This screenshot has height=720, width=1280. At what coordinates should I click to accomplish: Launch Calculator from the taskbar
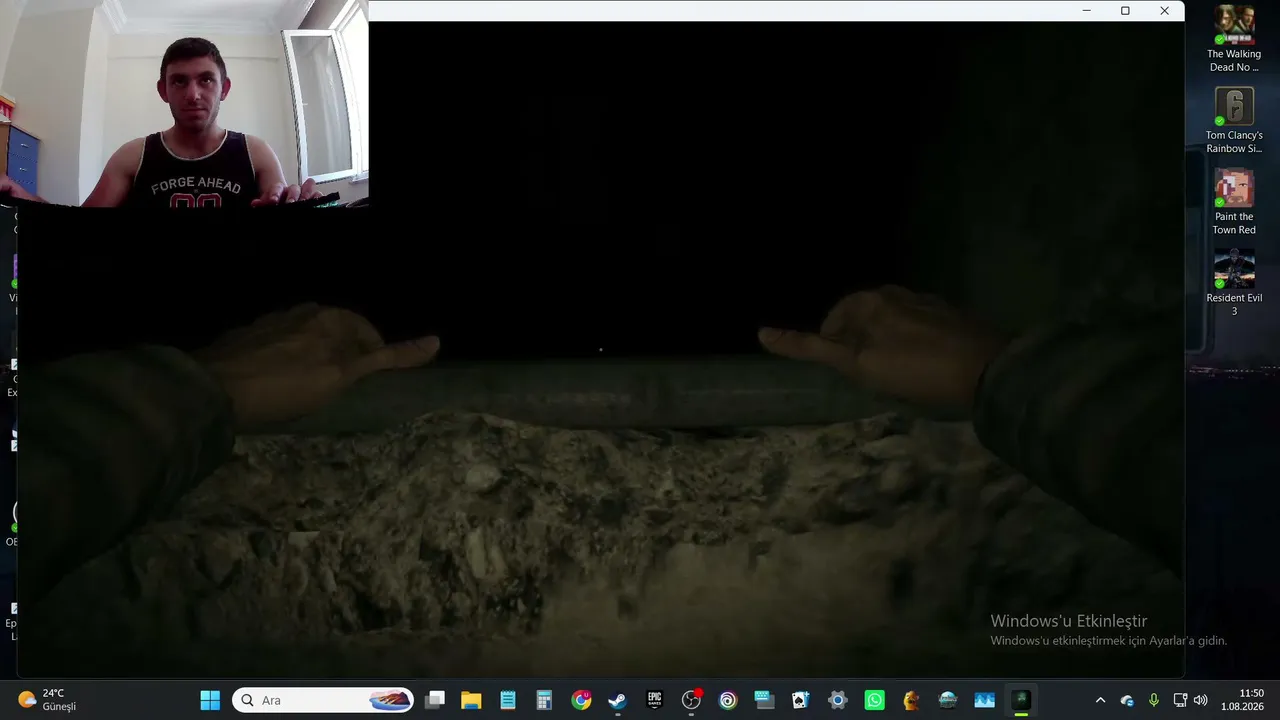coord(544,700)
